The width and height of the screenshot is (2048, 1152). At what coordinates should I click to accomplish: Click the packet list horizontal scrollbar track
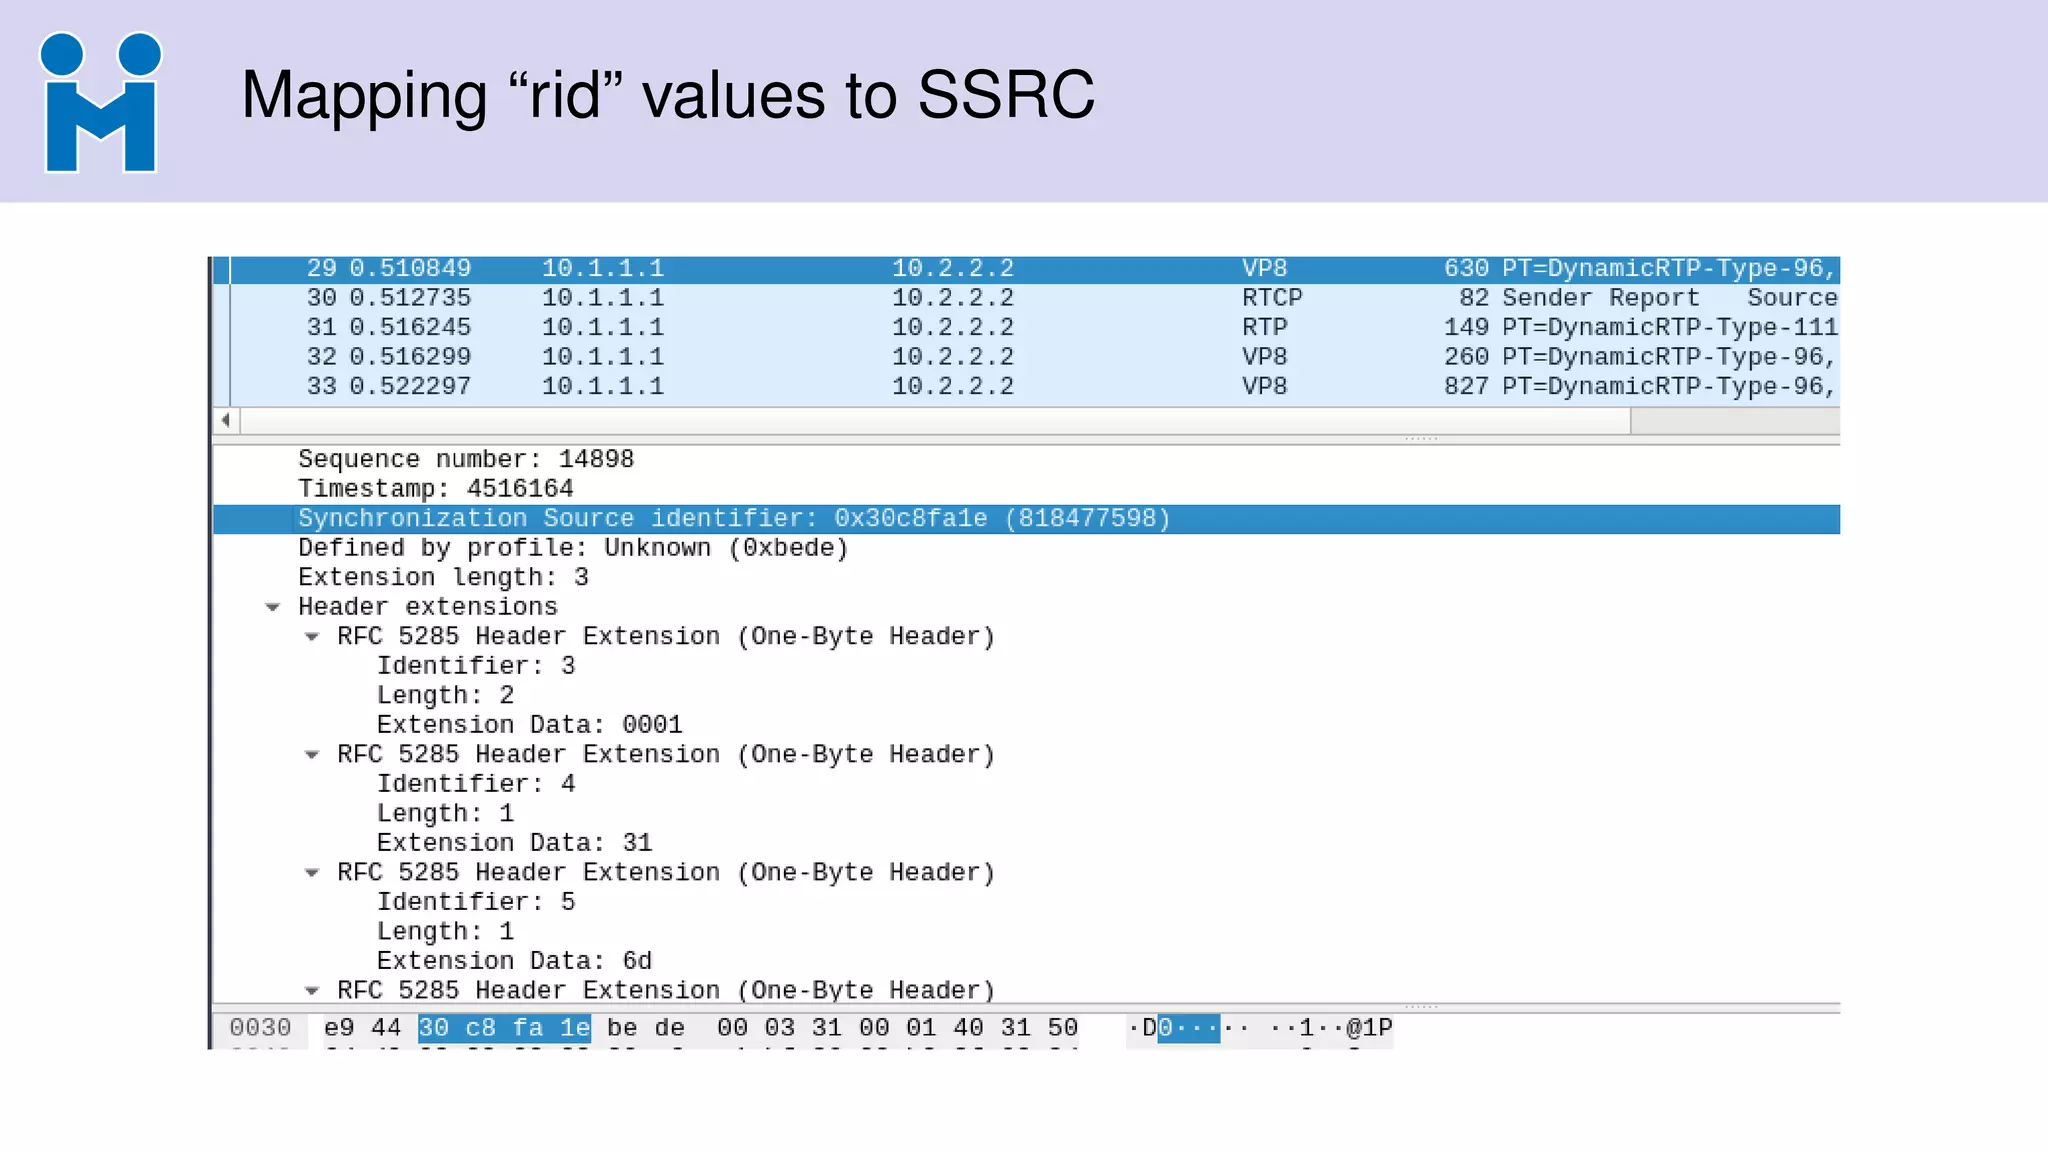point(1735,421)
